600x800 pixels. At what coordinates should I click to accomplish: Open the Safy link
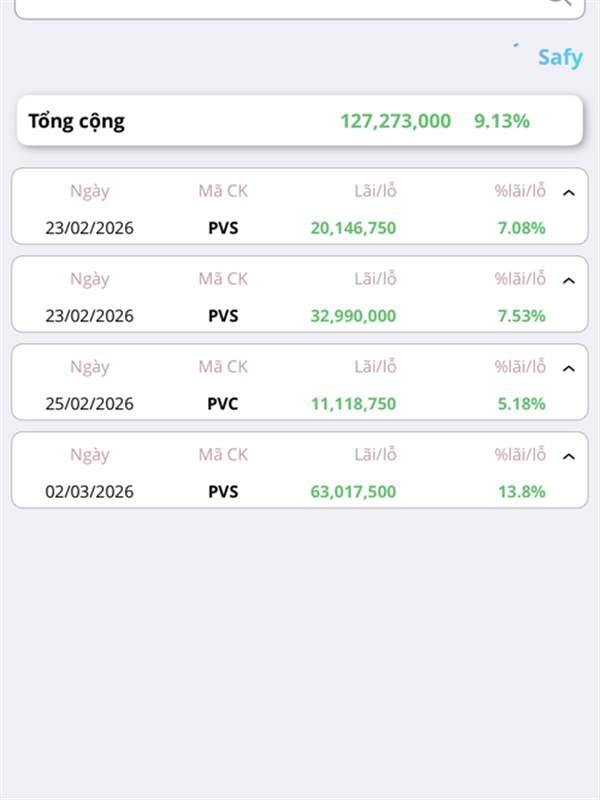tap(559, 57)
